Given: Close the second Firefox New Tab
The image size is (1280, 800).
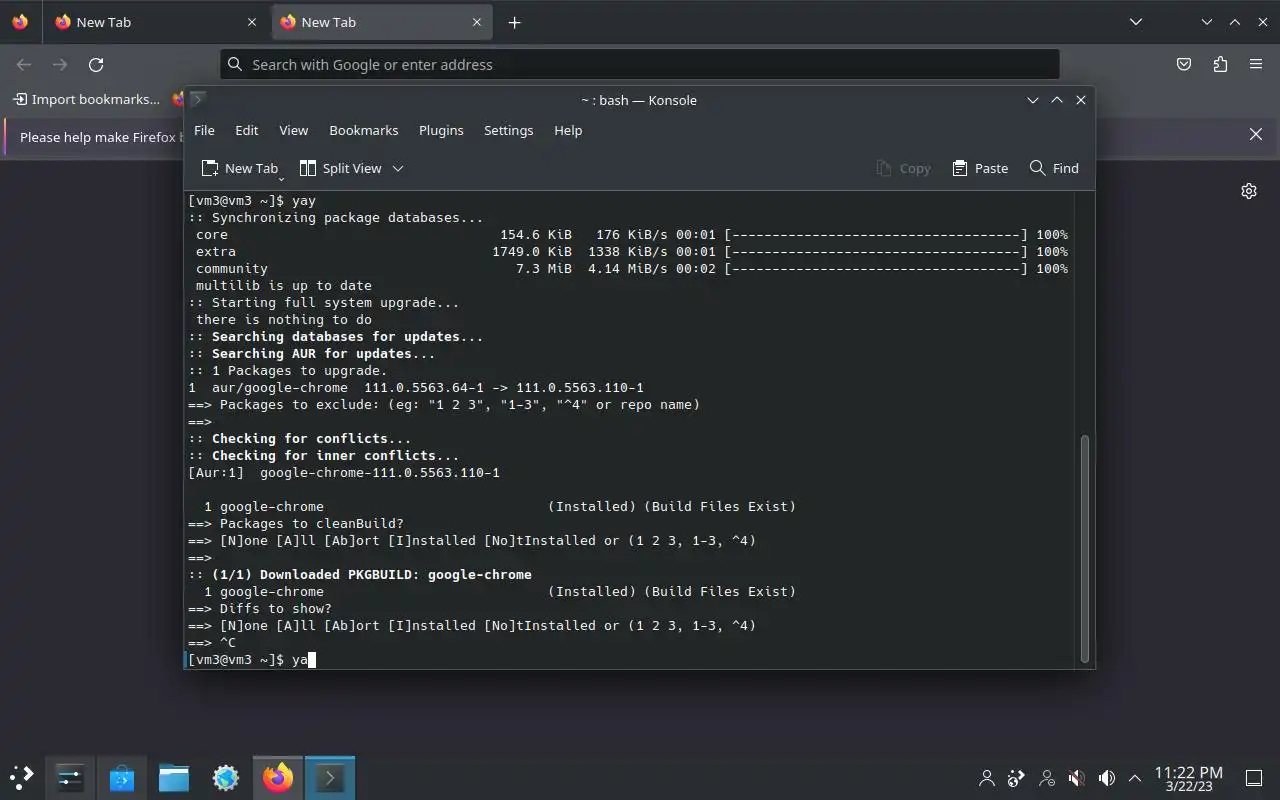Looking at the screenshot, I should tap(477, 22).
